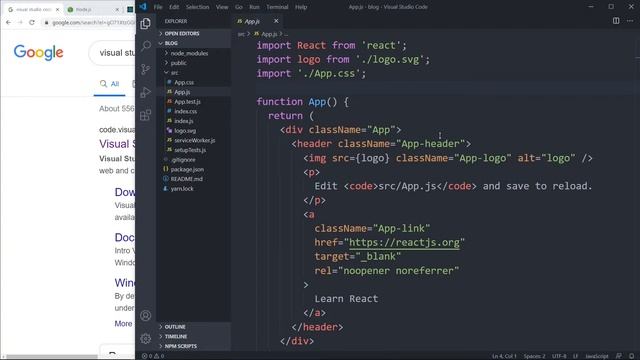Open yarn.lock in the explorer
This screenshot has width=640, height=360.
(x=193, y=189)
